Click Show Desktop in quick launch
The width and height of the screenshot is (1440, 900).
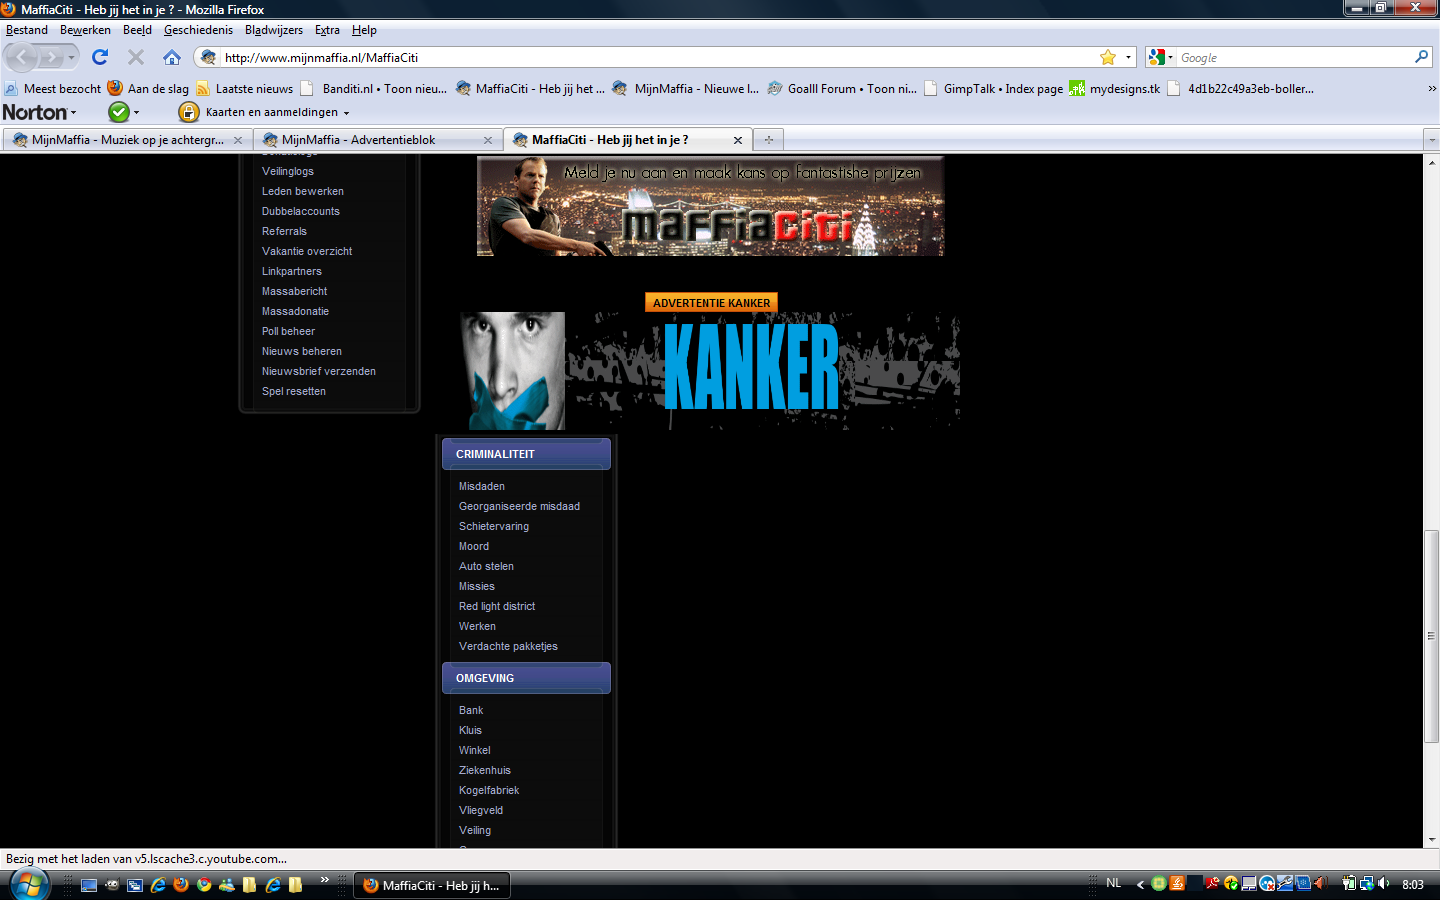point(89,885)
